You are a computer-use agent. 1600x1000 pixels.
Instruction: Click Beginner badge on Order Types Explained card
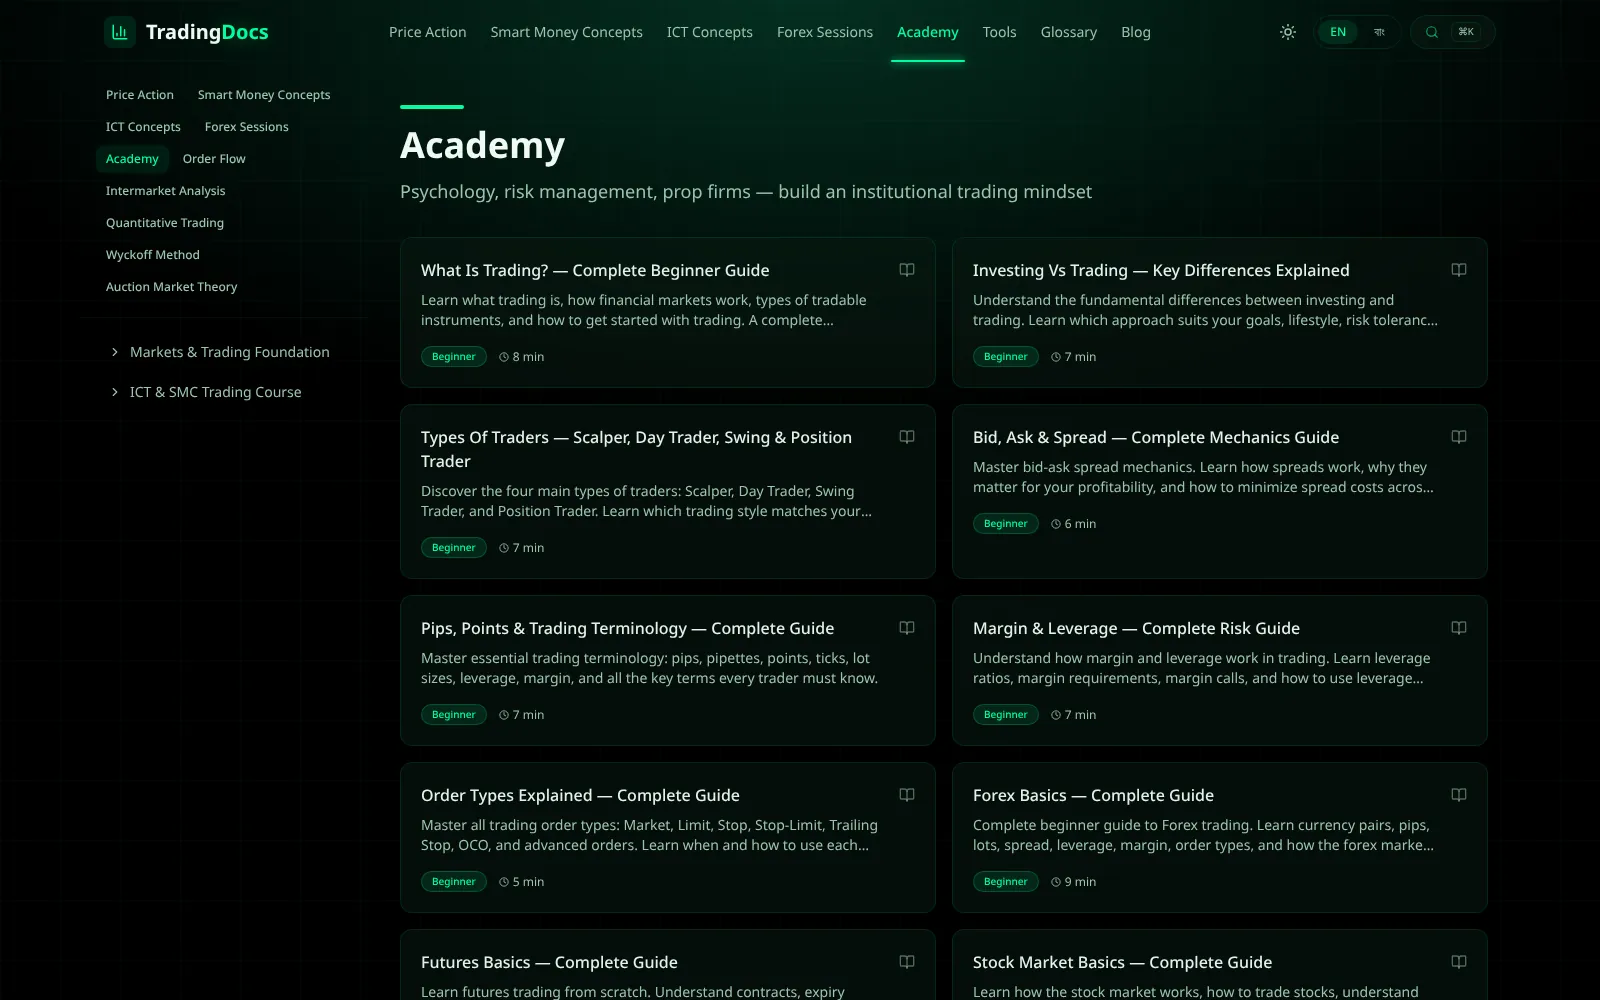click(x=454, y=882)
